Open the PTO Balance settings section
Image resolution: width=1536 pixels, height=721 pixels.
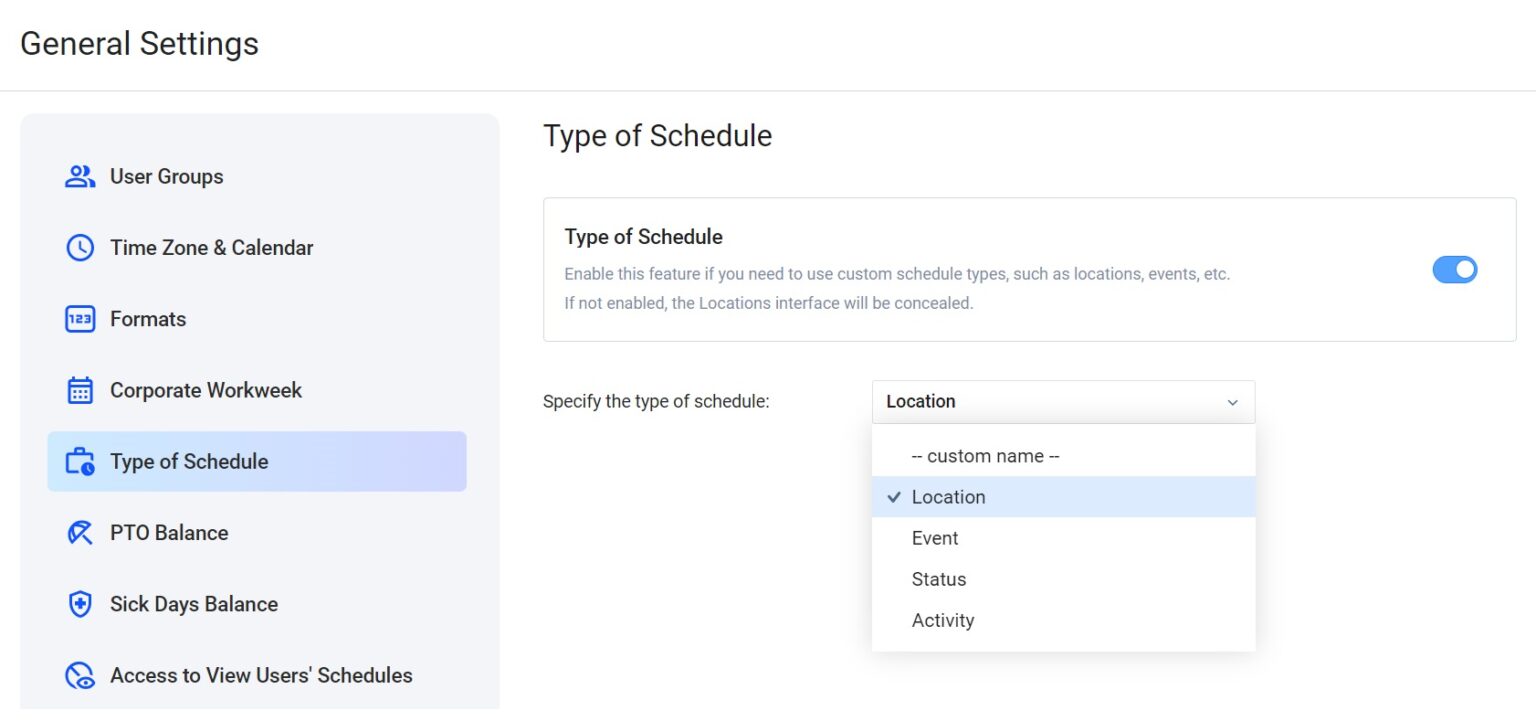coord(168,533)
